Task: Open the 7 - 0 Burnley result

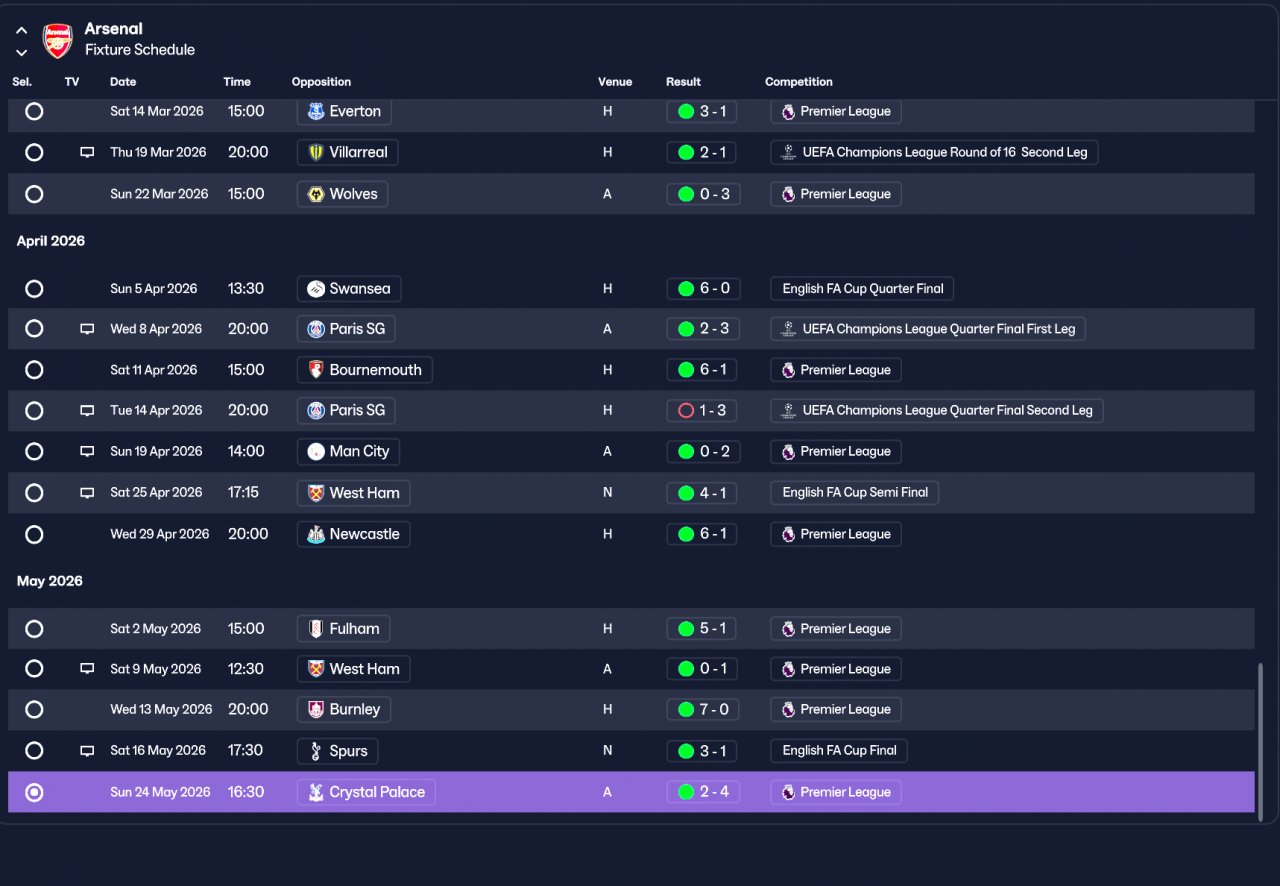Action: pos(703,709)
